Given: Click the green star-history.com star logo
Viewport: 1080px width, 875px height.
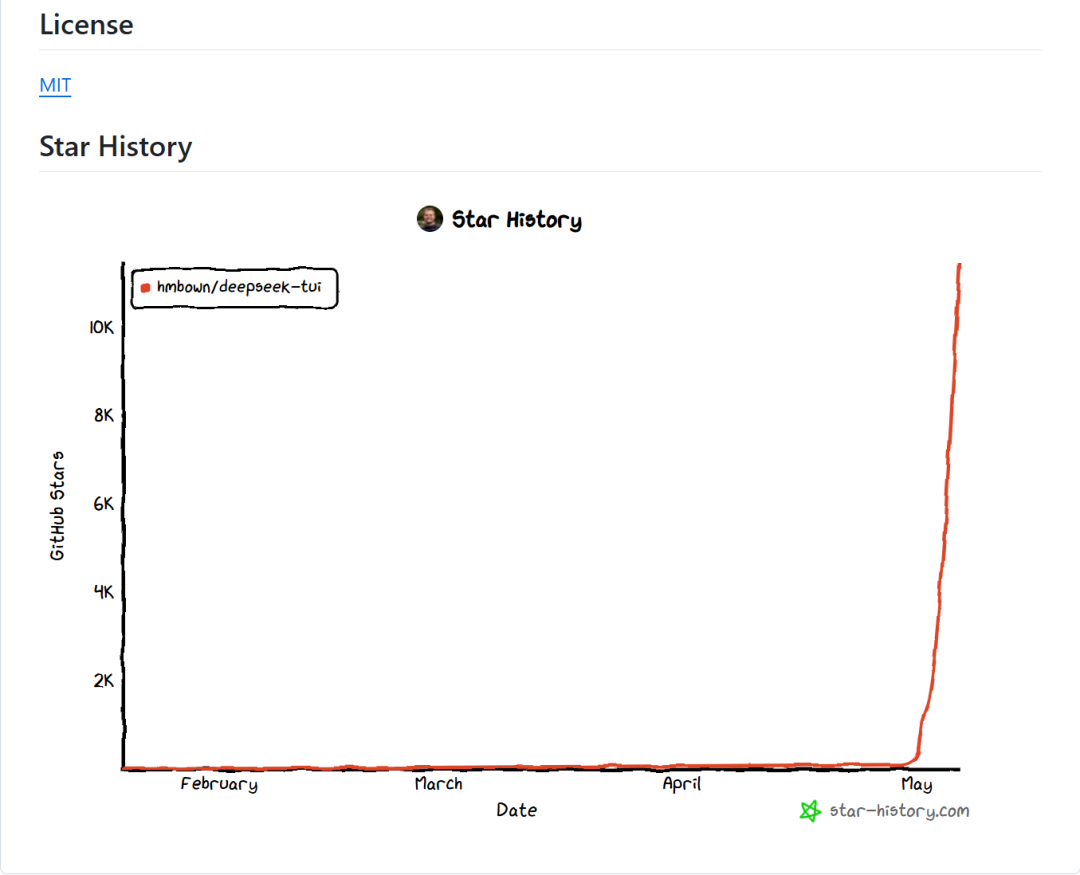Looking at the screenshot, I should 810,811.
